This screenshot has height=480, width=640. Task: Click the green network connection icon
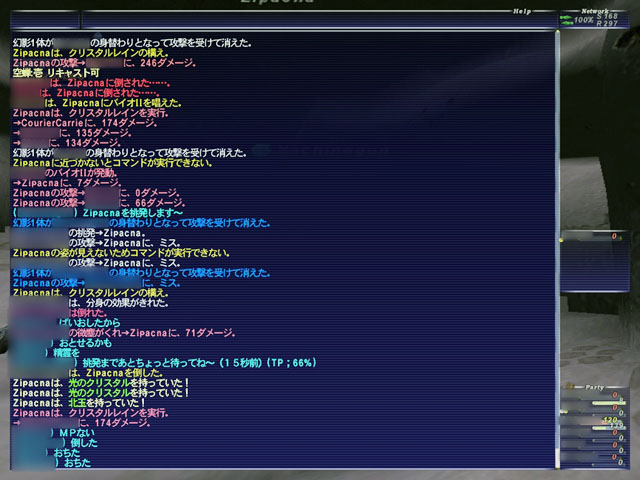click(x=566, y=19)
